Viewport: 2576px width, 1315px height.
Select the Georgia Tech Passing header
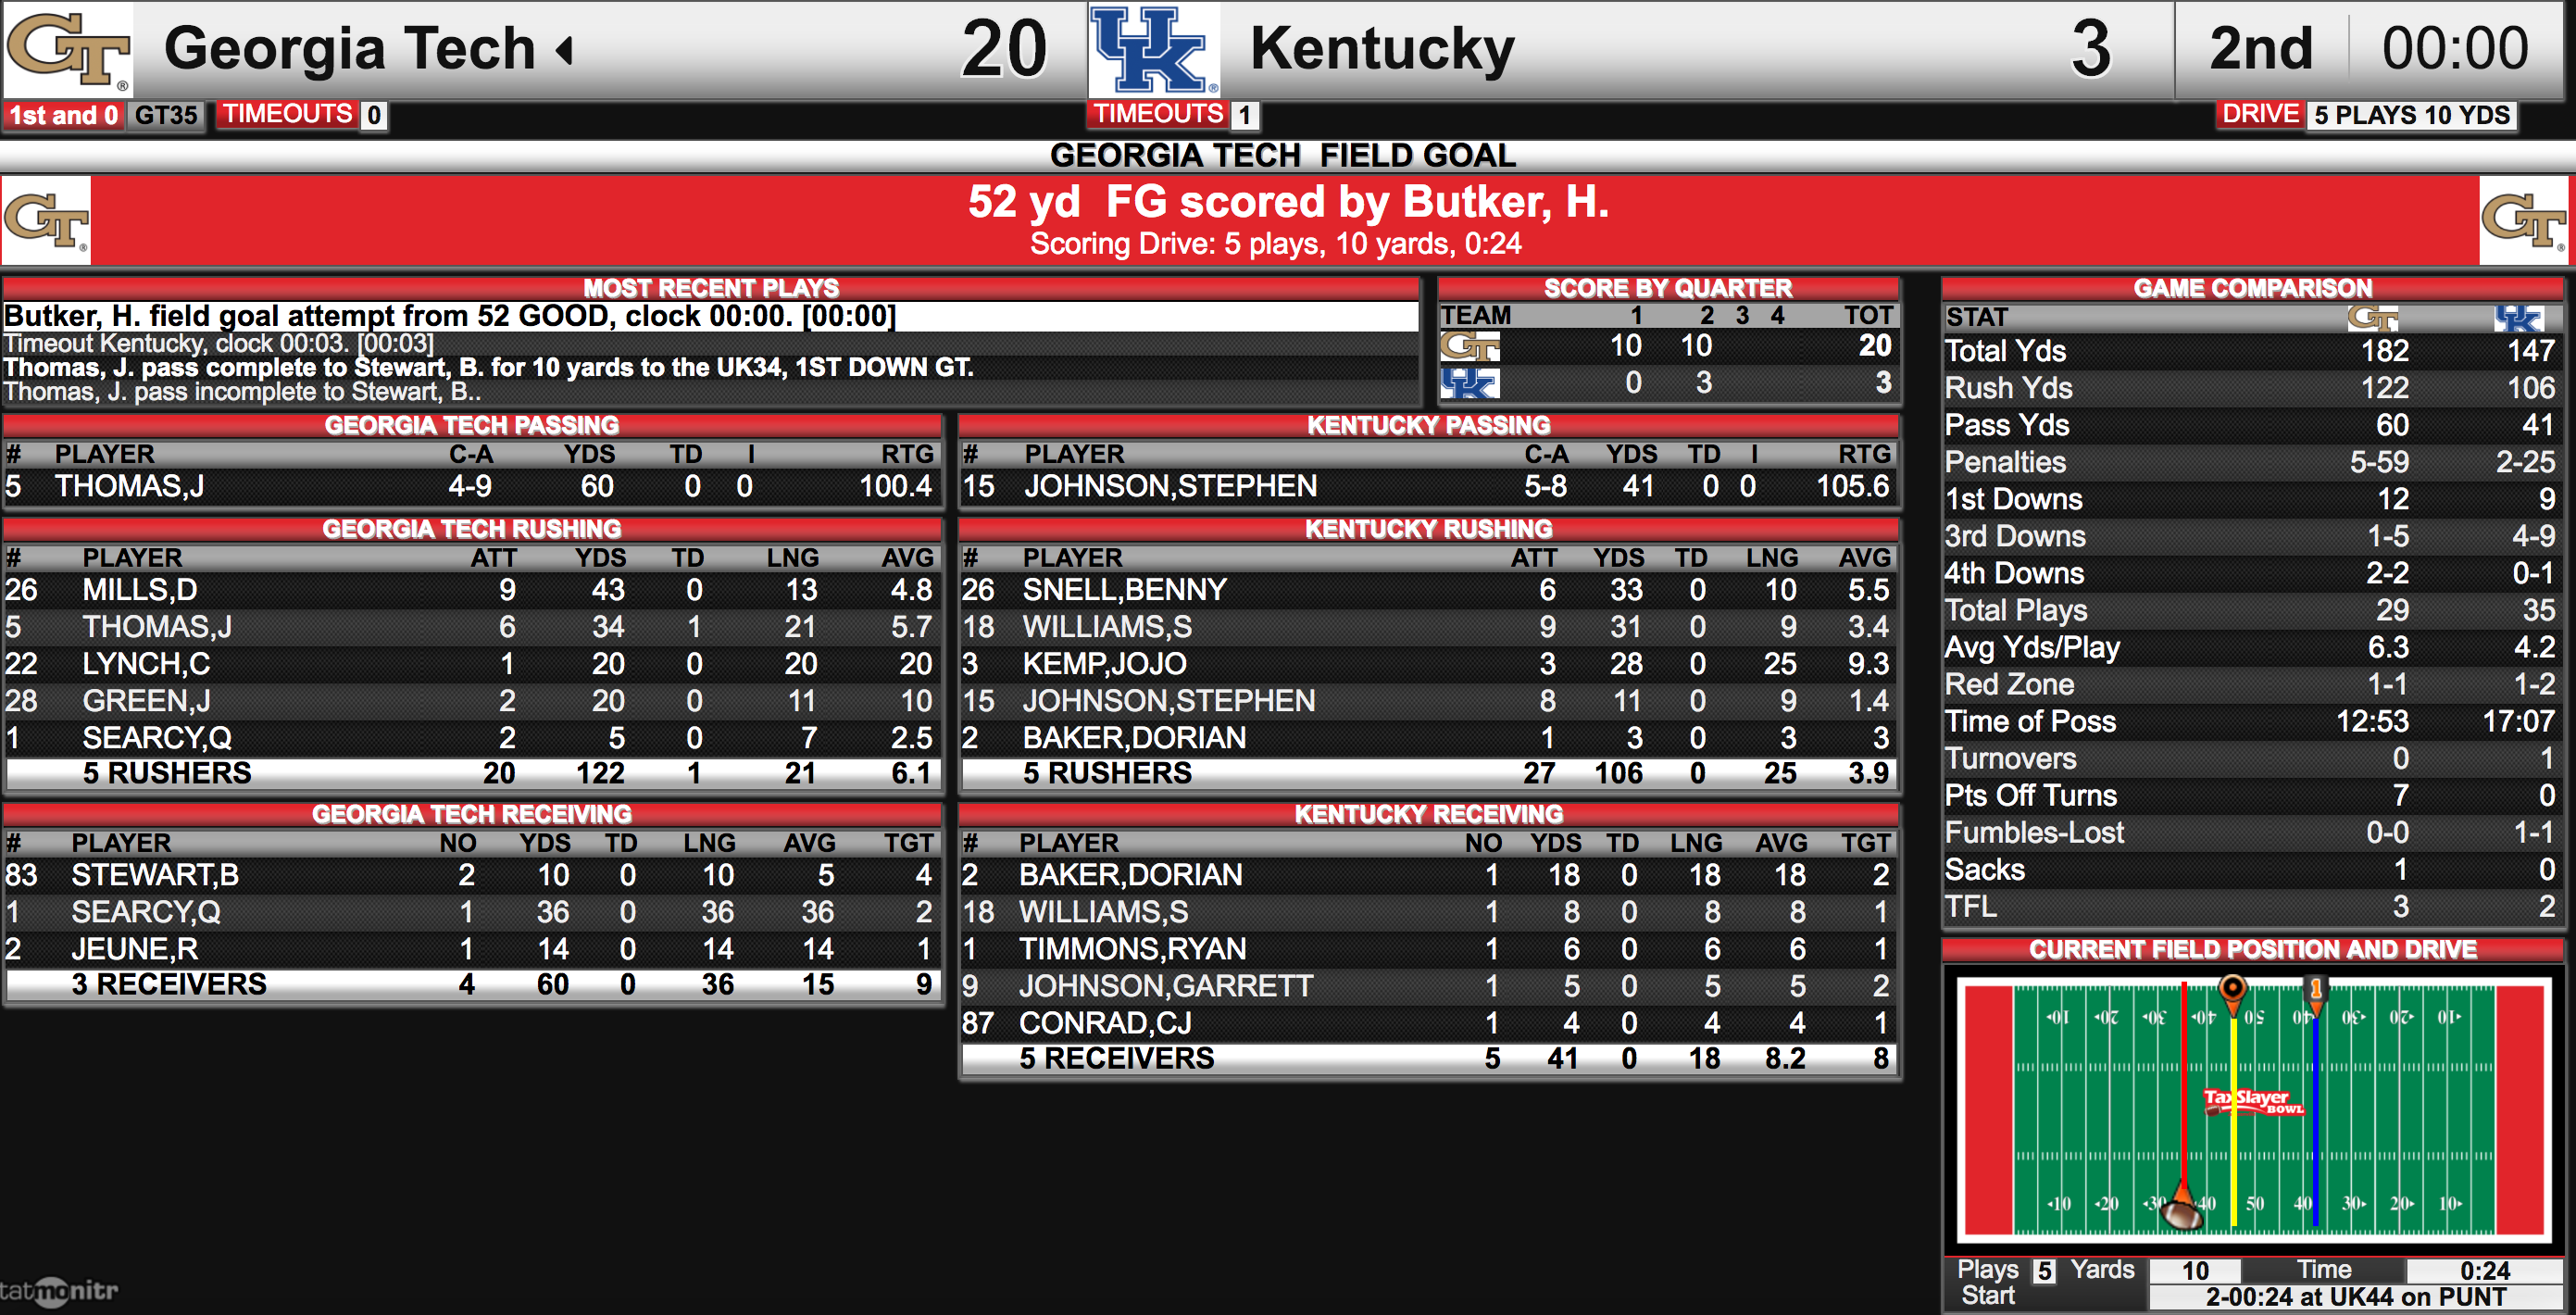472,425
